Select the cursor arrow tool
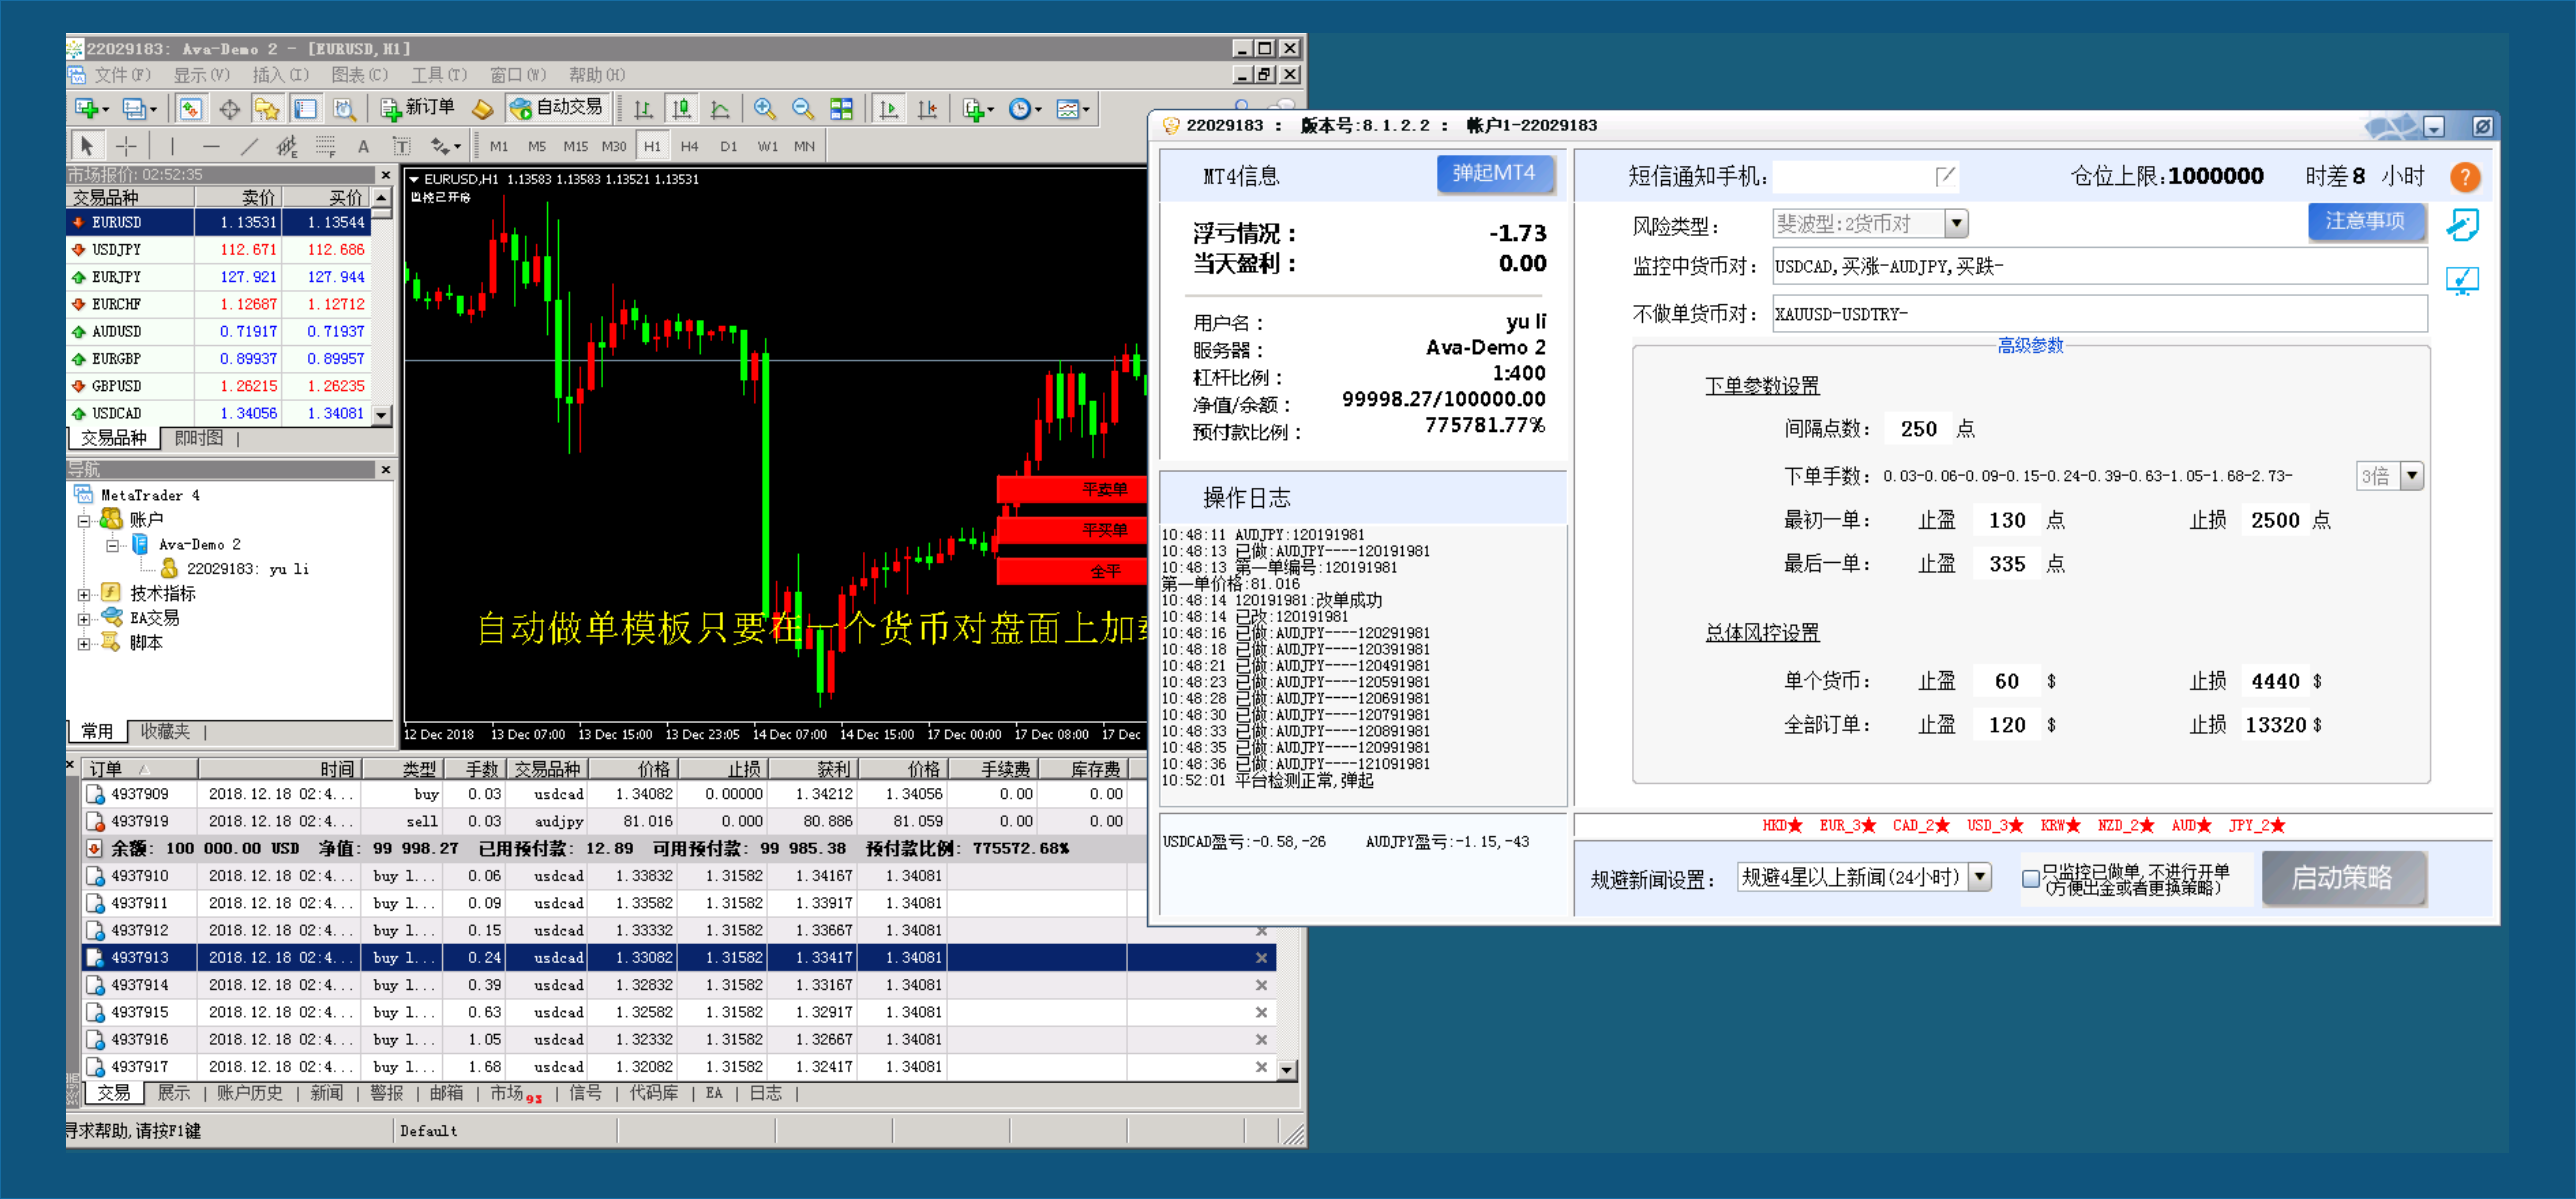The image size is (2576, 1199). pyautogui.click(x=87, y=146)
